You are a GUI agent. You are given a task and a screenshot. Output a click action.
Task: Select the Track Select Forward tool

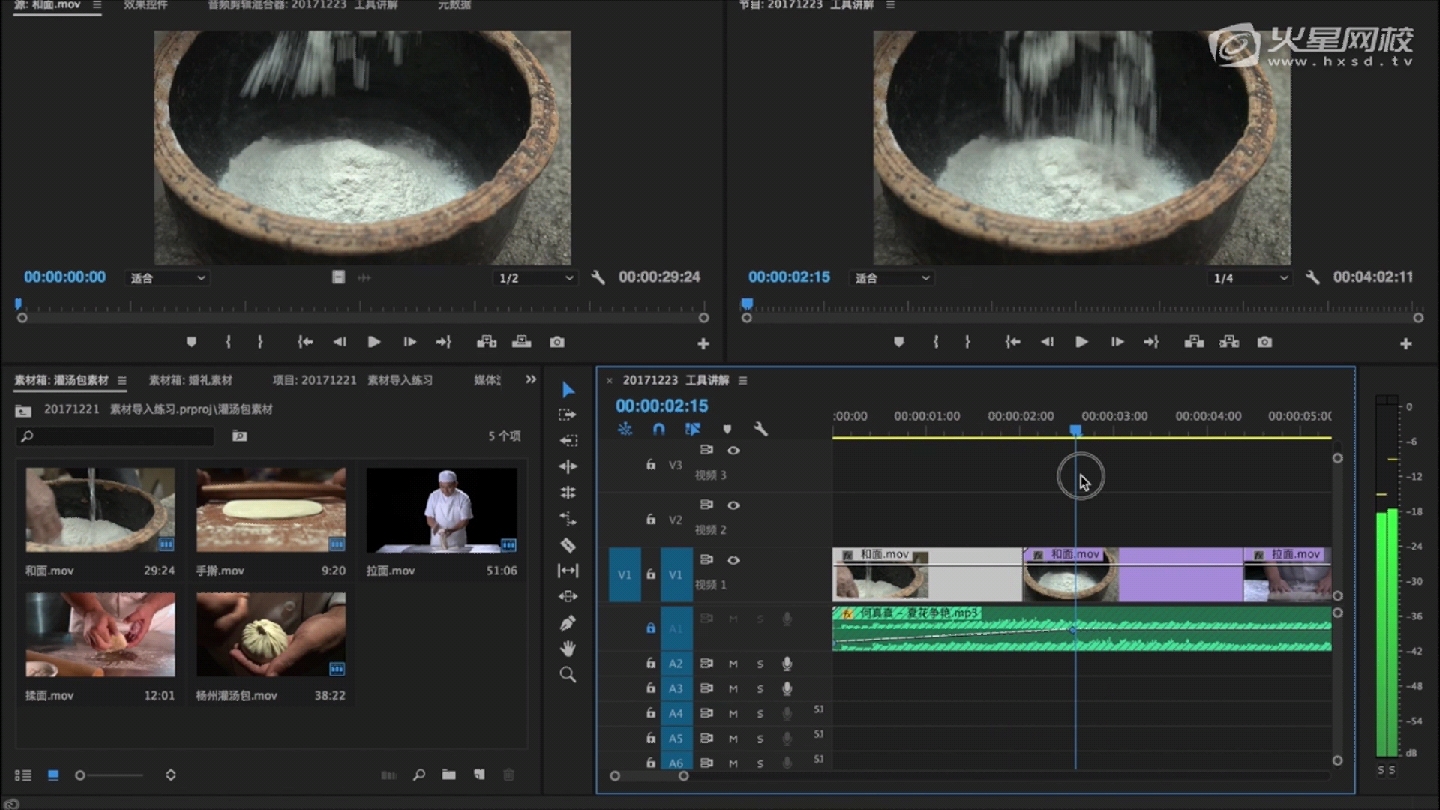pos(568,415)
